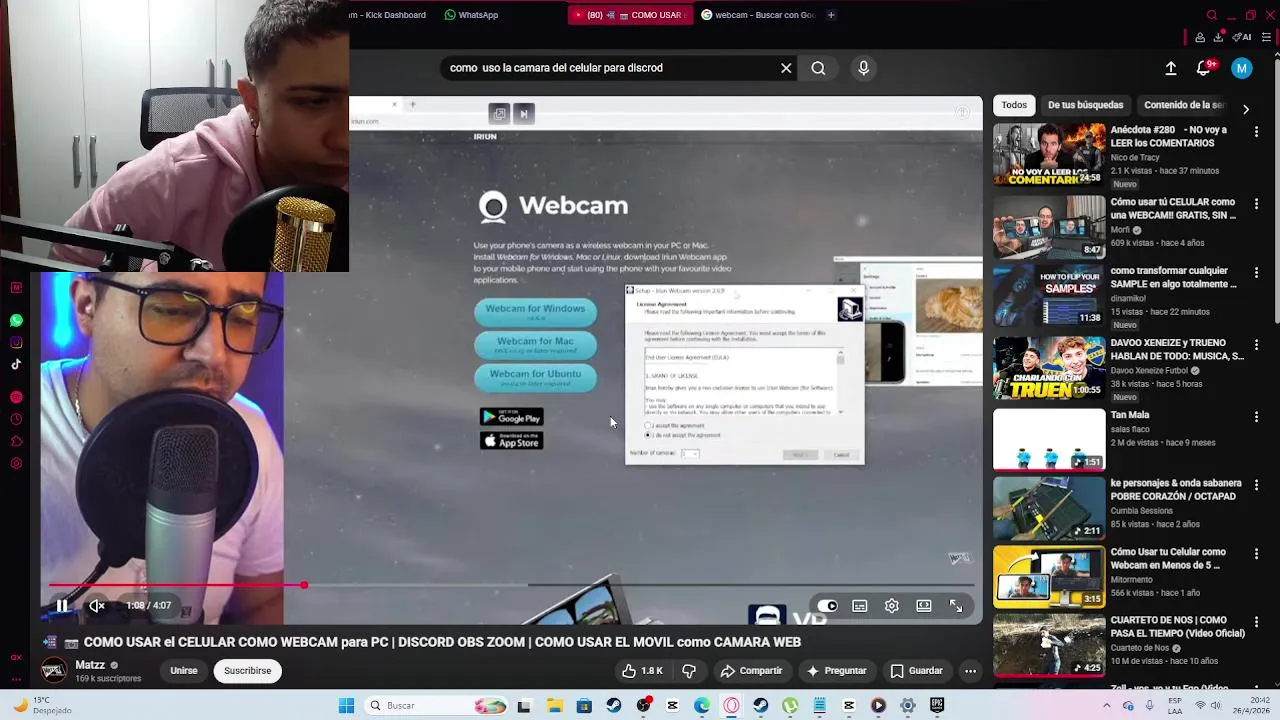The width and height of the screenshot is (1280, 720).
Task: Open browser downloads icon in toolbar
Action: tap(1219, 37)
